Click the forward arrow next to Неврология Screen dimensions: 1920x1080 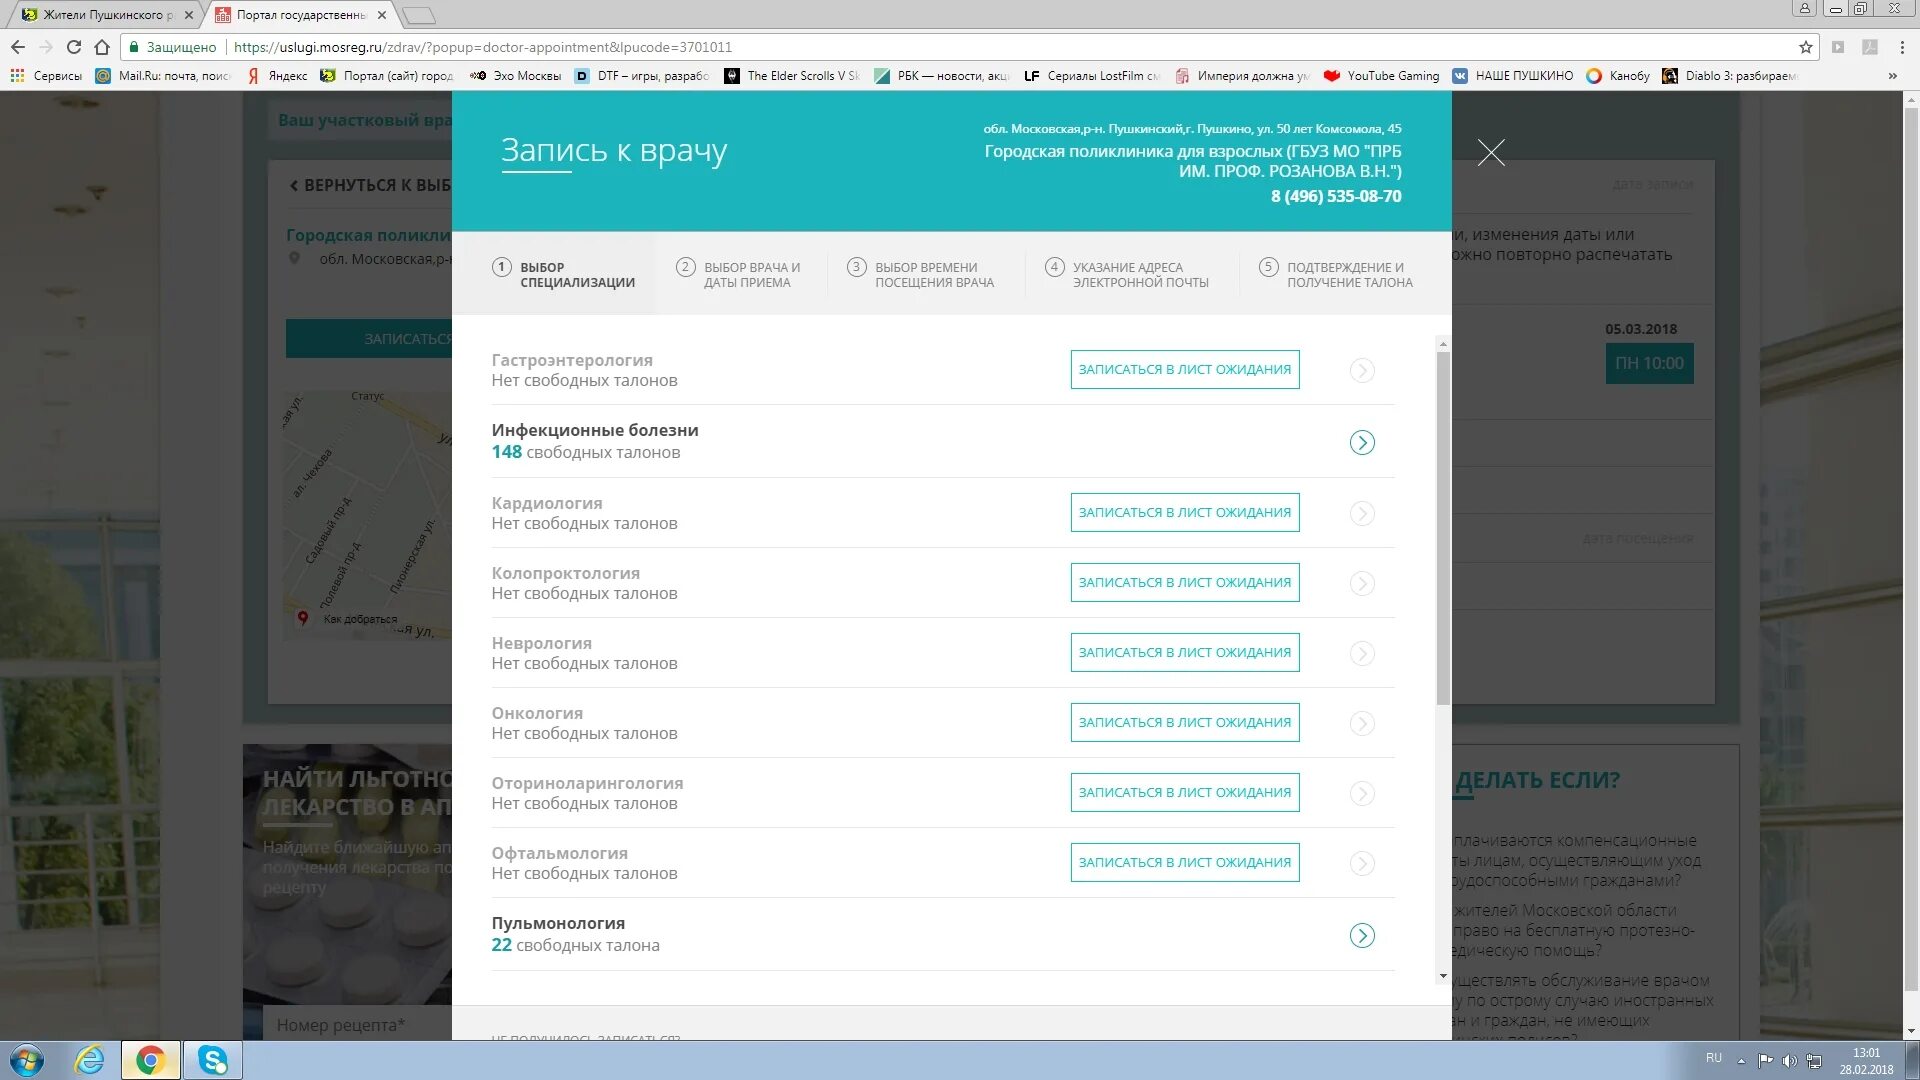coord(1362,653)
